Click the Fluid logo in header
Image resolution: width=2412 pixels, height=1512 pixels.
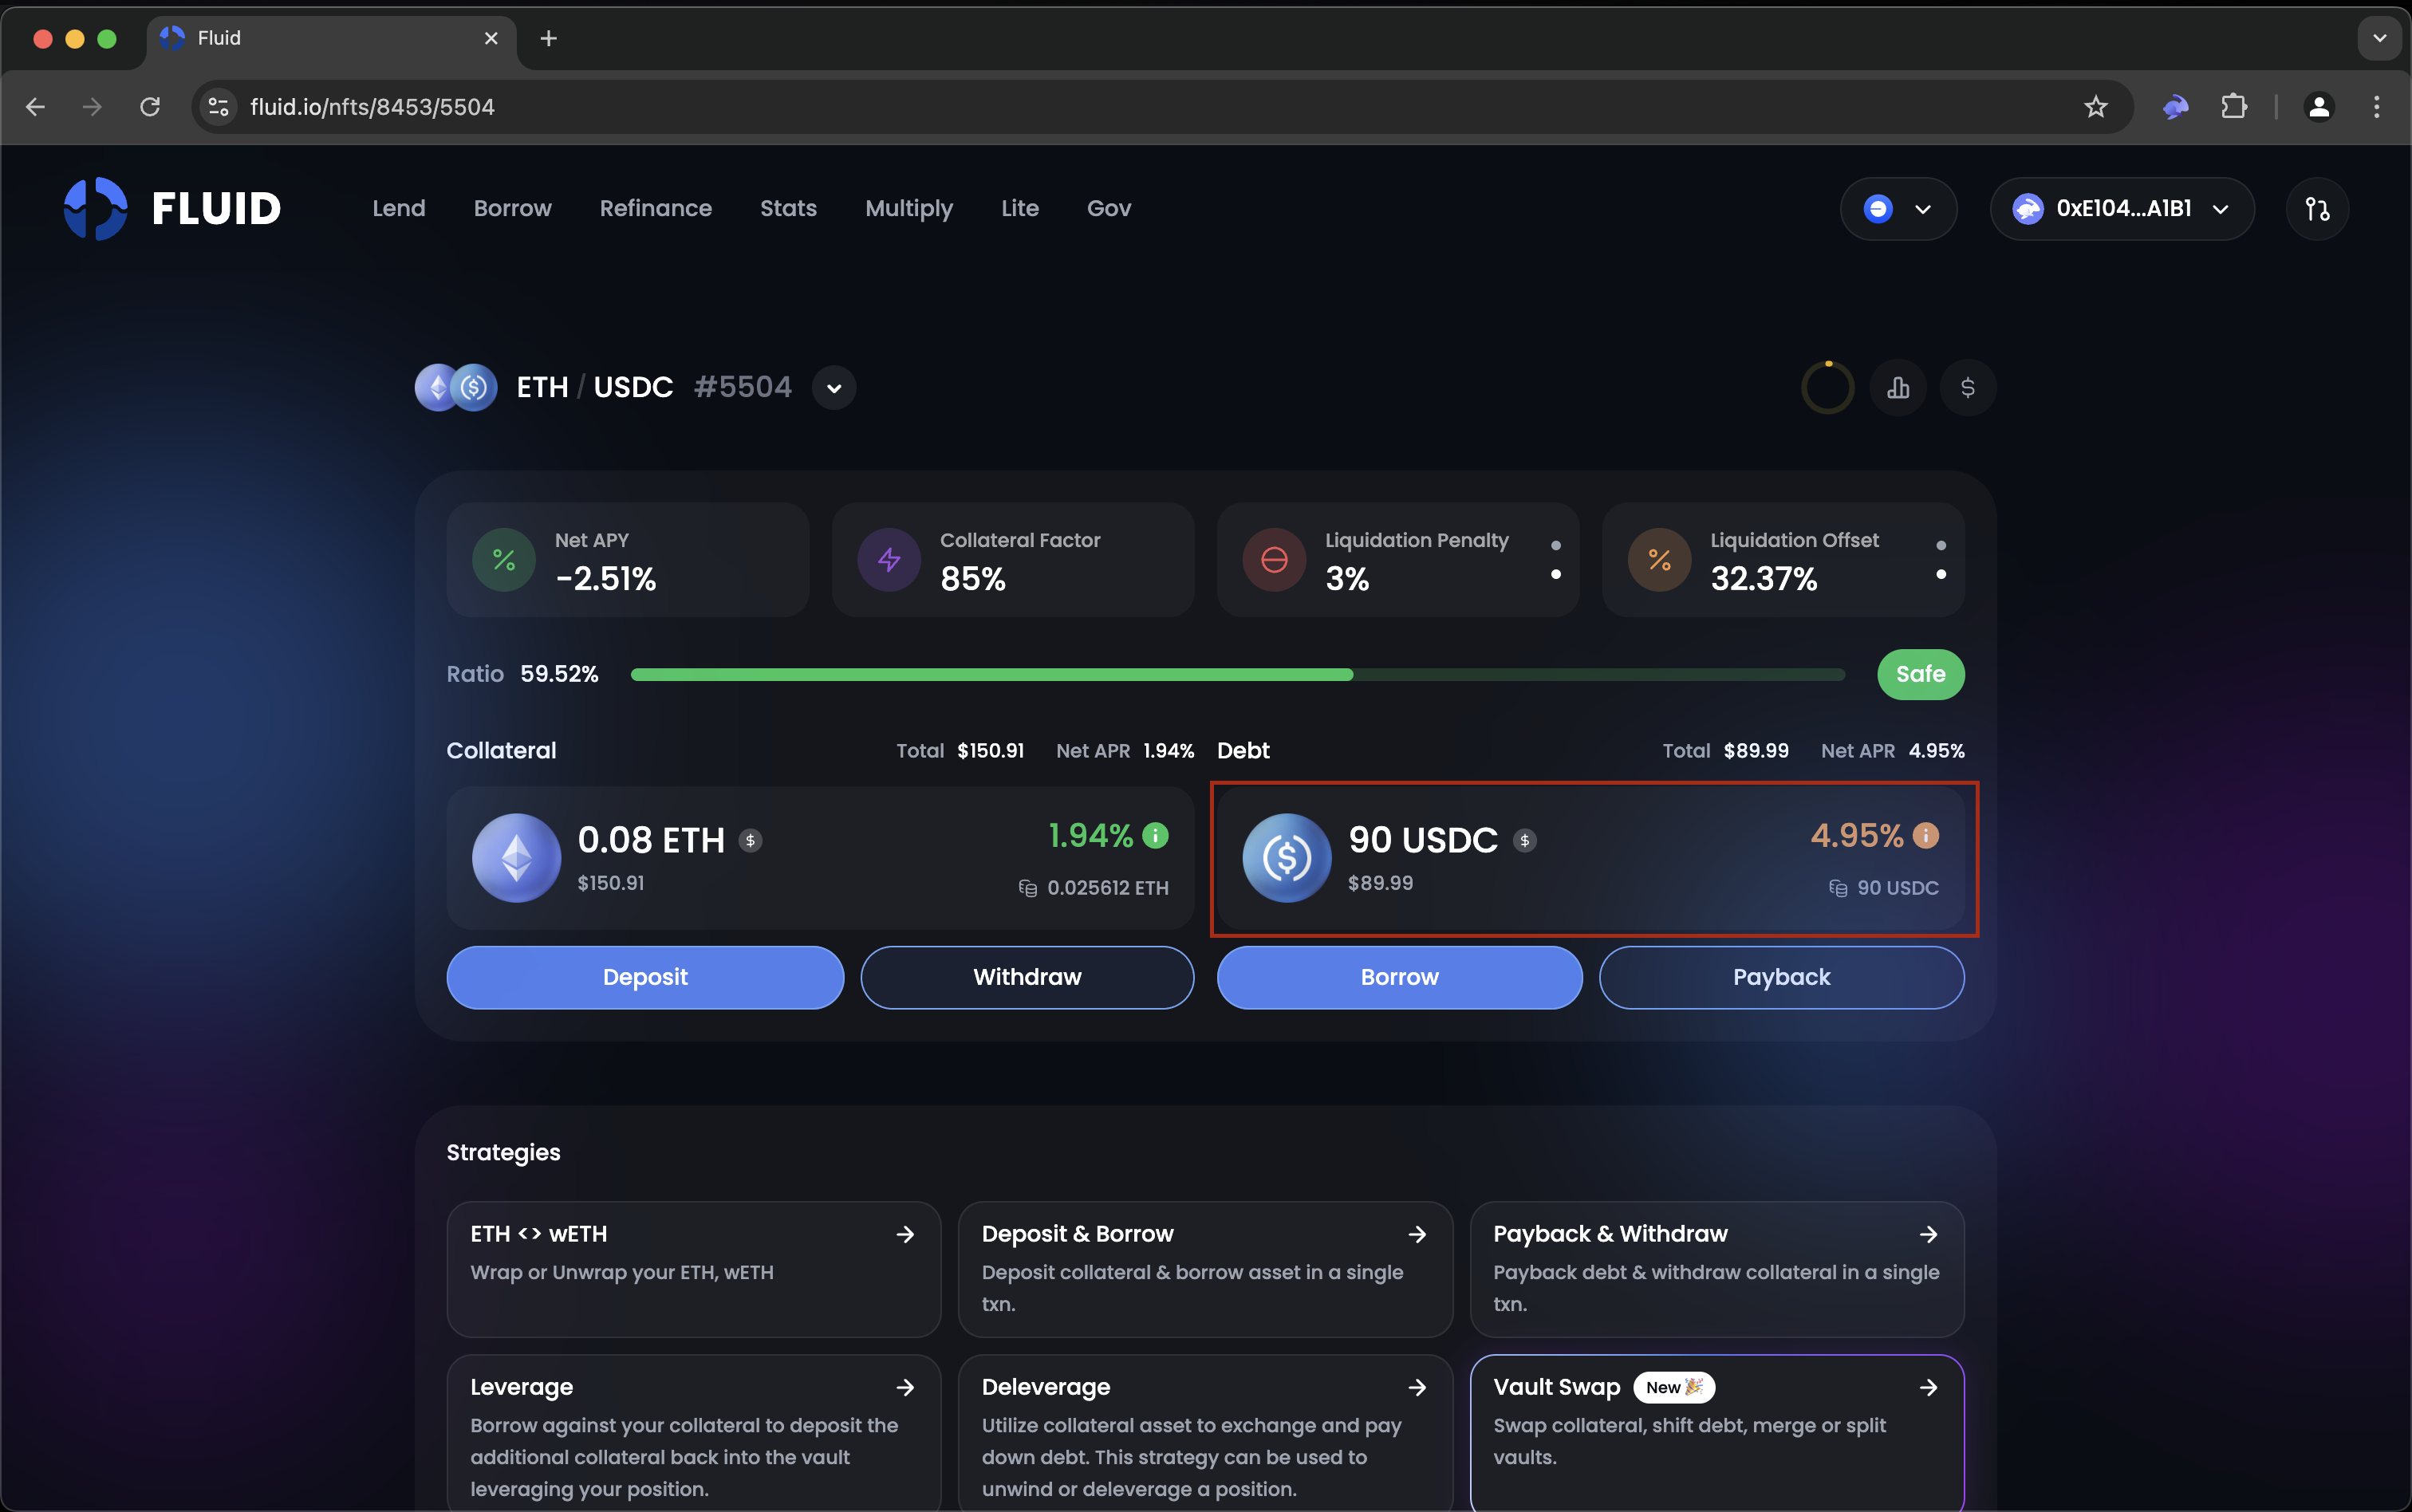point(172,208)
